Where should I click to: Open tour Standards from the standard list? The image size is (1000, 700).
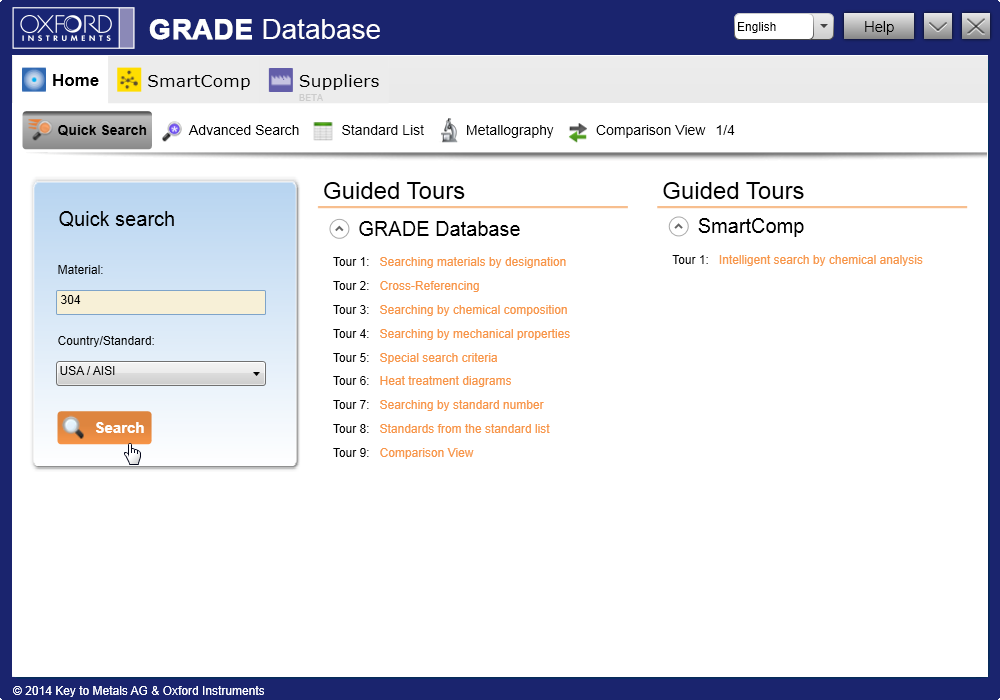[x=464, y=428]
